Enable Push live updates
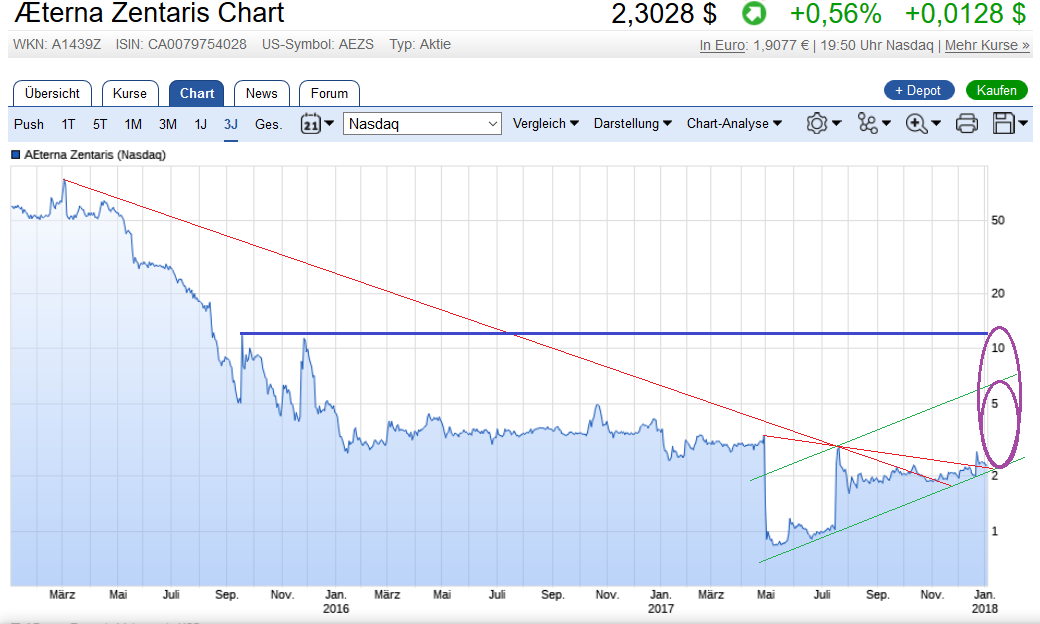Image resolution: width=1040 pixels, height=624 pixels. click(x=29, y=124)
